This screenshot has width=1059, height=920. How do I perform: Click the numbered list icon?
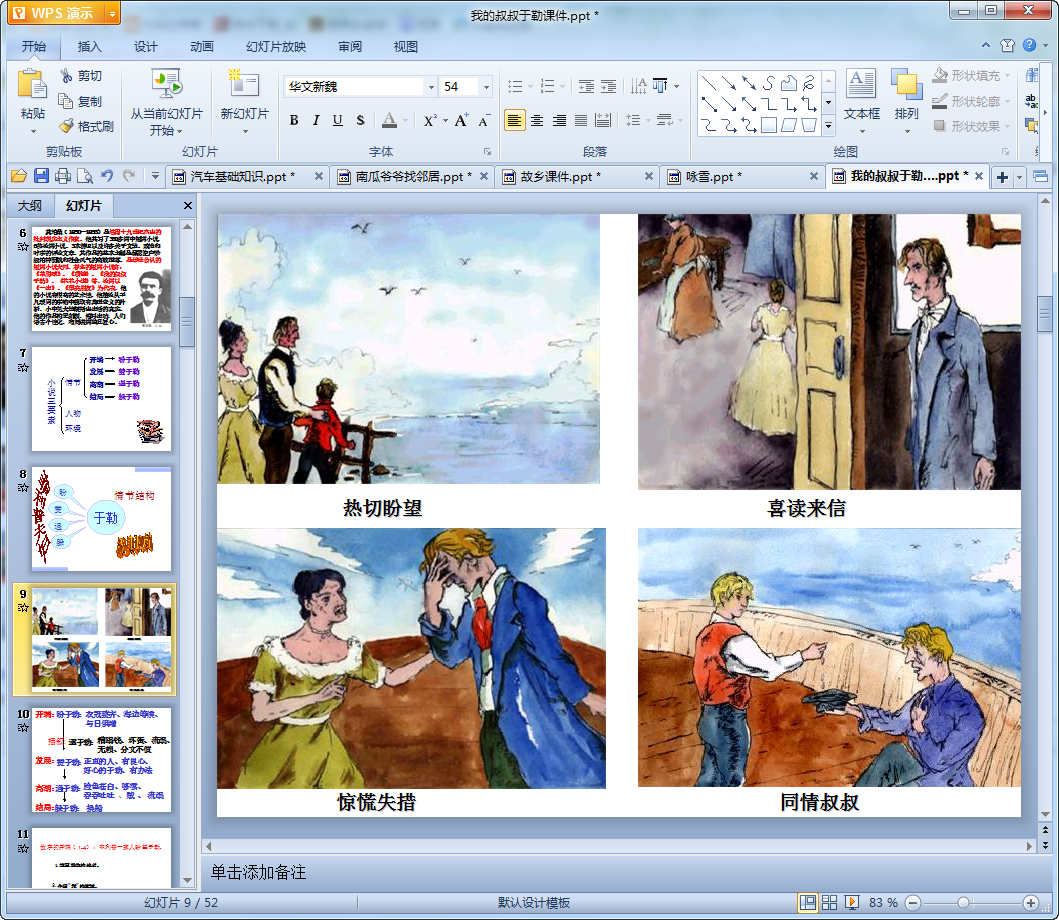548,86
